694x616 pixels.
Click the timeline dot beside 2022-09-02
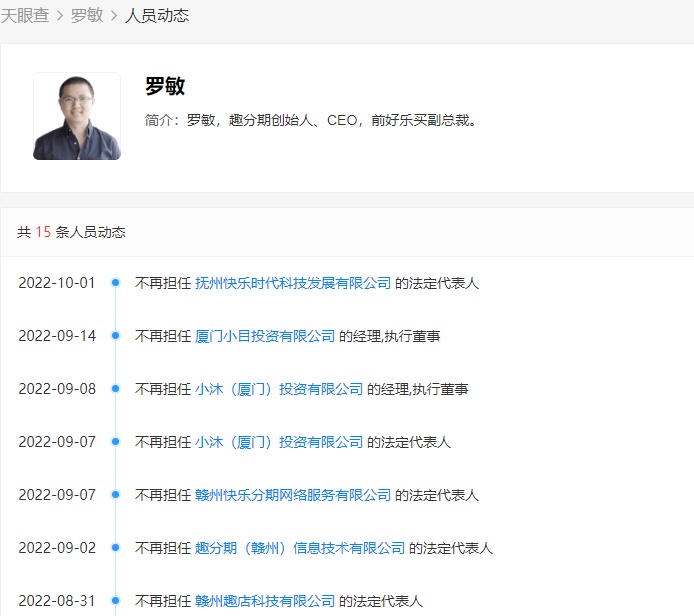point(116,547)
